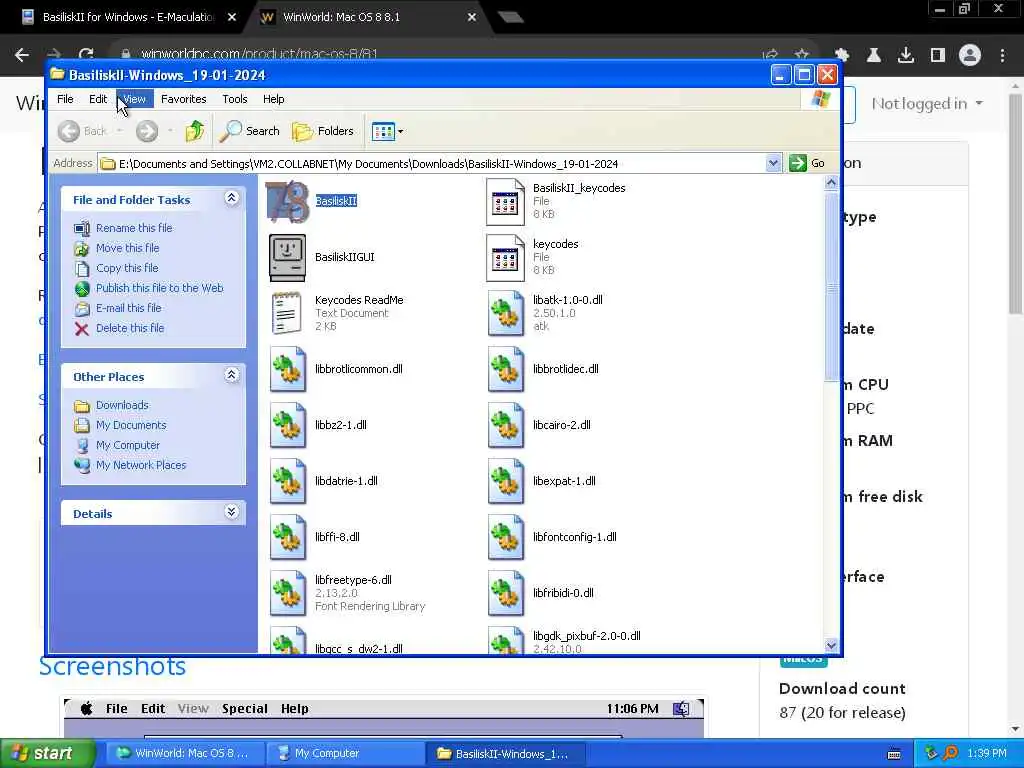Select the libbrotlidec.dll icon
Viewport: 1024px width, 768px height.
click(x=505, y=370)
